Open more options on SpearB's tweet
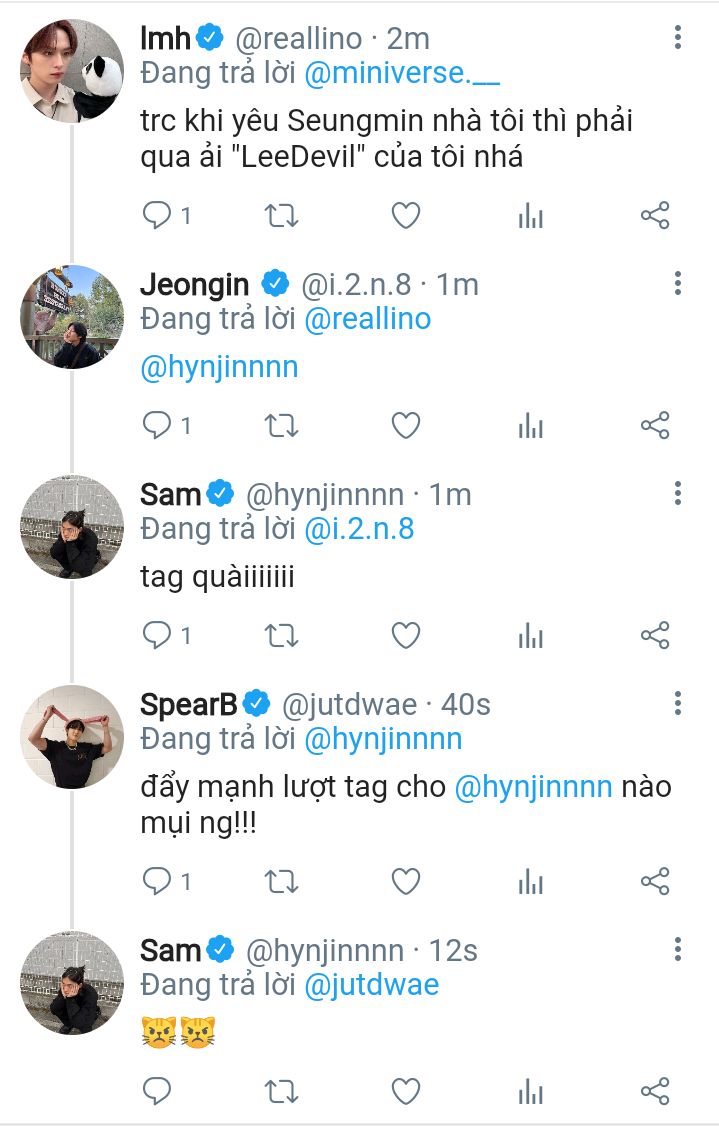Screen dimensions: 719x1134 678,704
